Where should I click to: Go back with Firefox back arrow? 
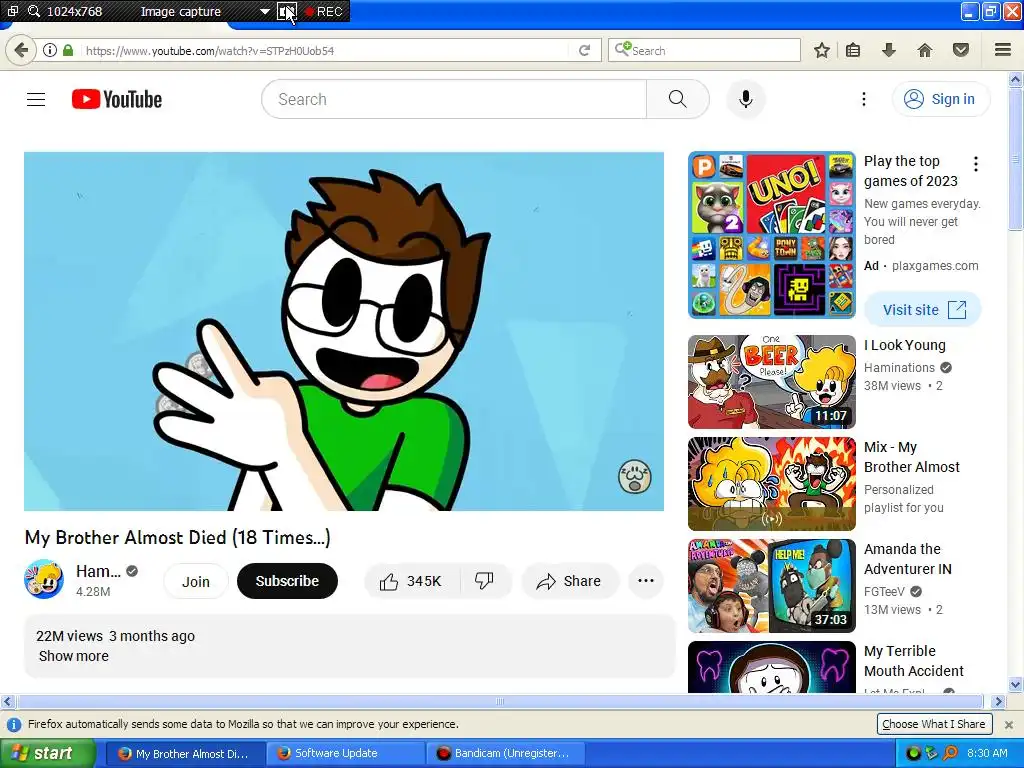(x=22, y=50)
